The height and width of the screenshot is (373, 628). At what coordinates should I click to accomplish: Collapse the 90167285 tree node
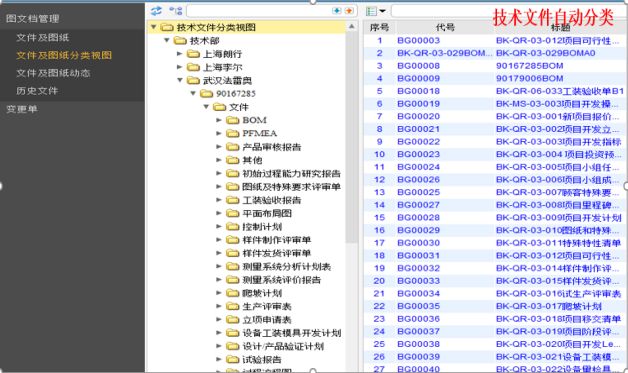[x=193, y=93]
